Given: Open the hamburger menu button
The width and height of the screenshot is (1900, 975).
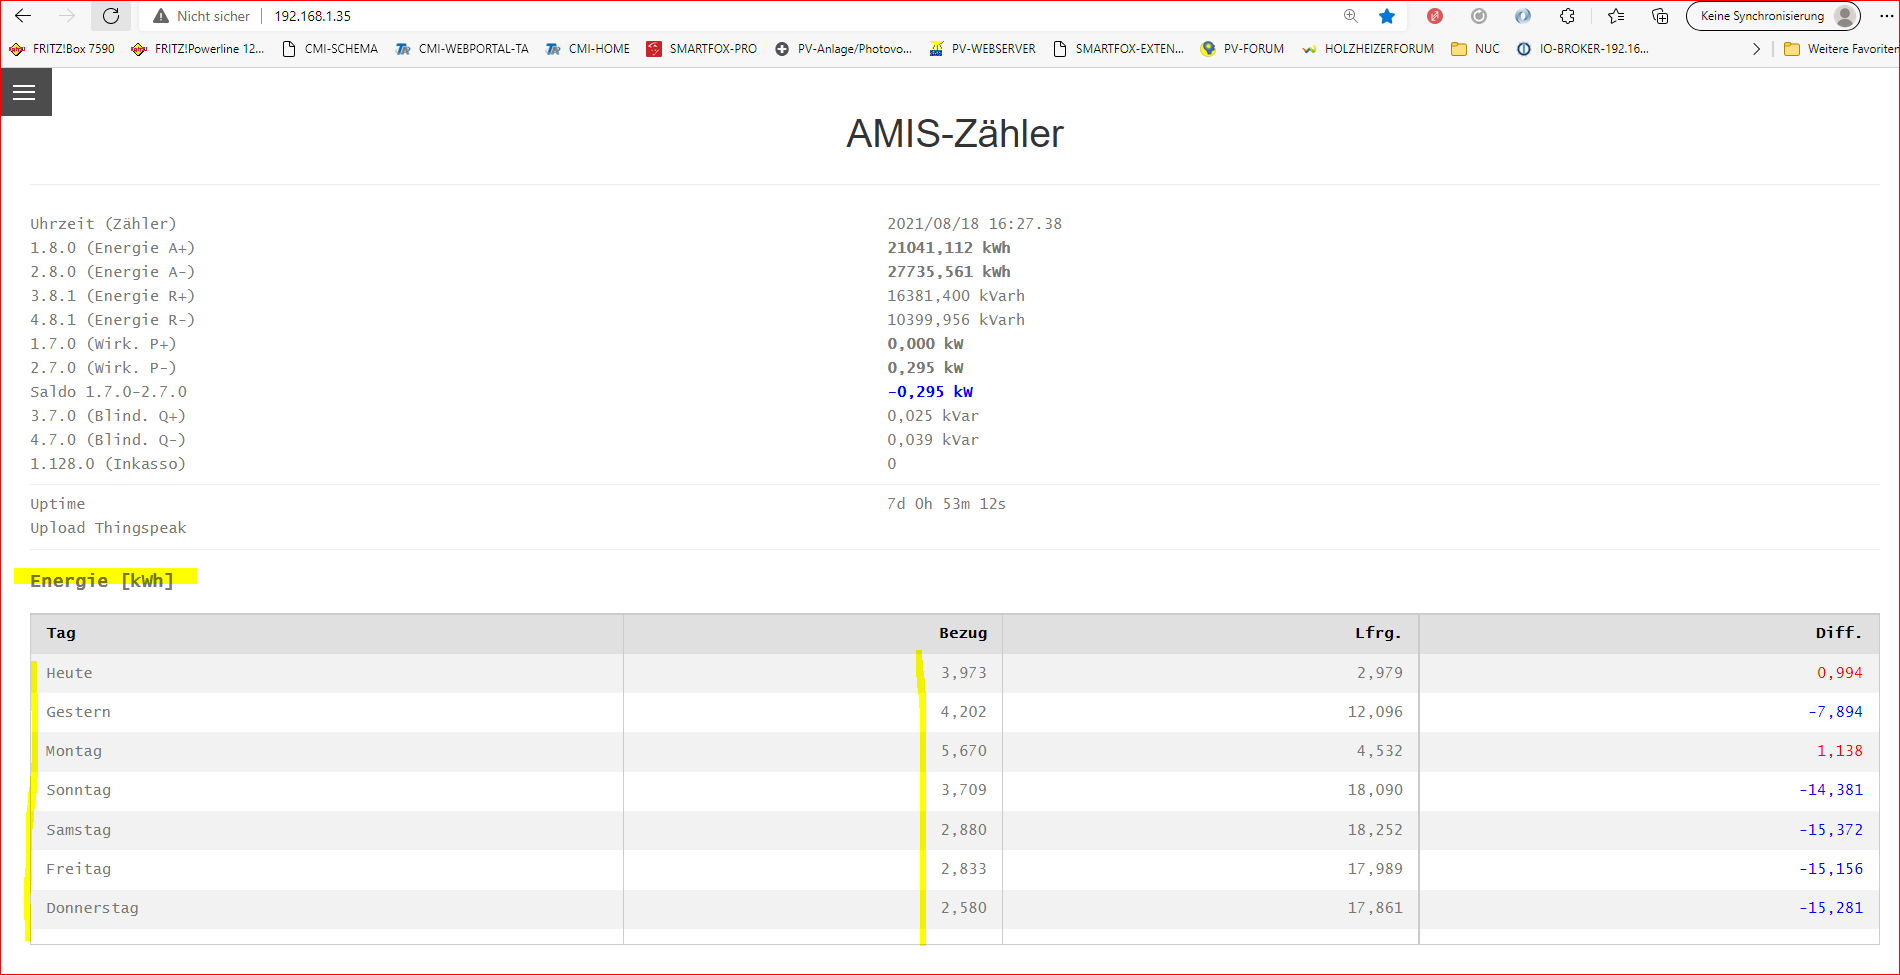Looking at the screenshot, I should 25,92.
